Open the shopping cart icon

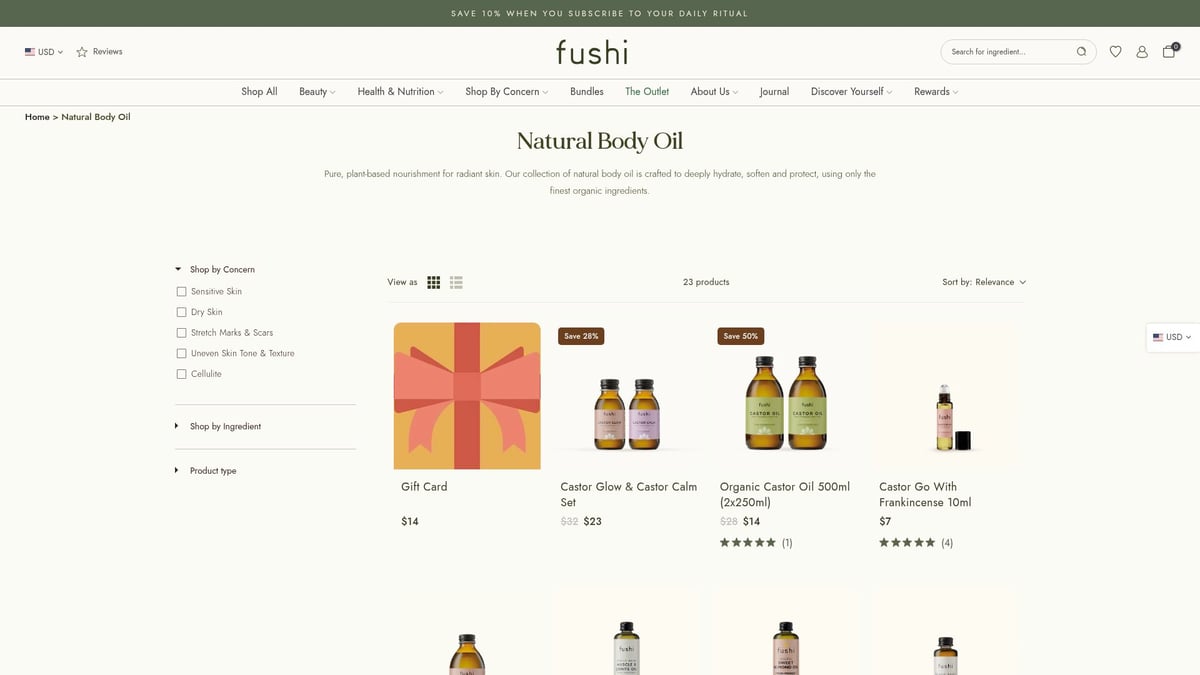[1168, 51]
